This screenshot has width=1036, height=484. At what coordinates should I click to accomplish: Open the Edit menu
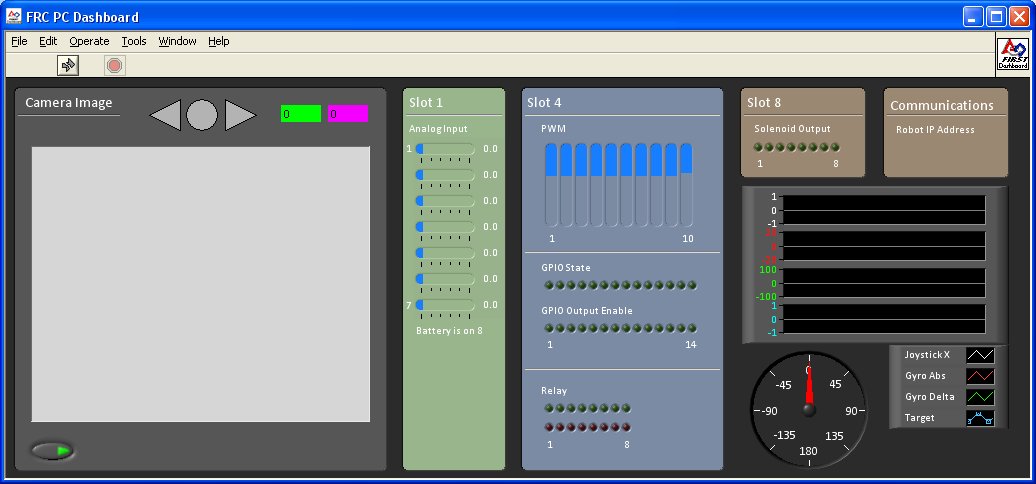point(48,41)
